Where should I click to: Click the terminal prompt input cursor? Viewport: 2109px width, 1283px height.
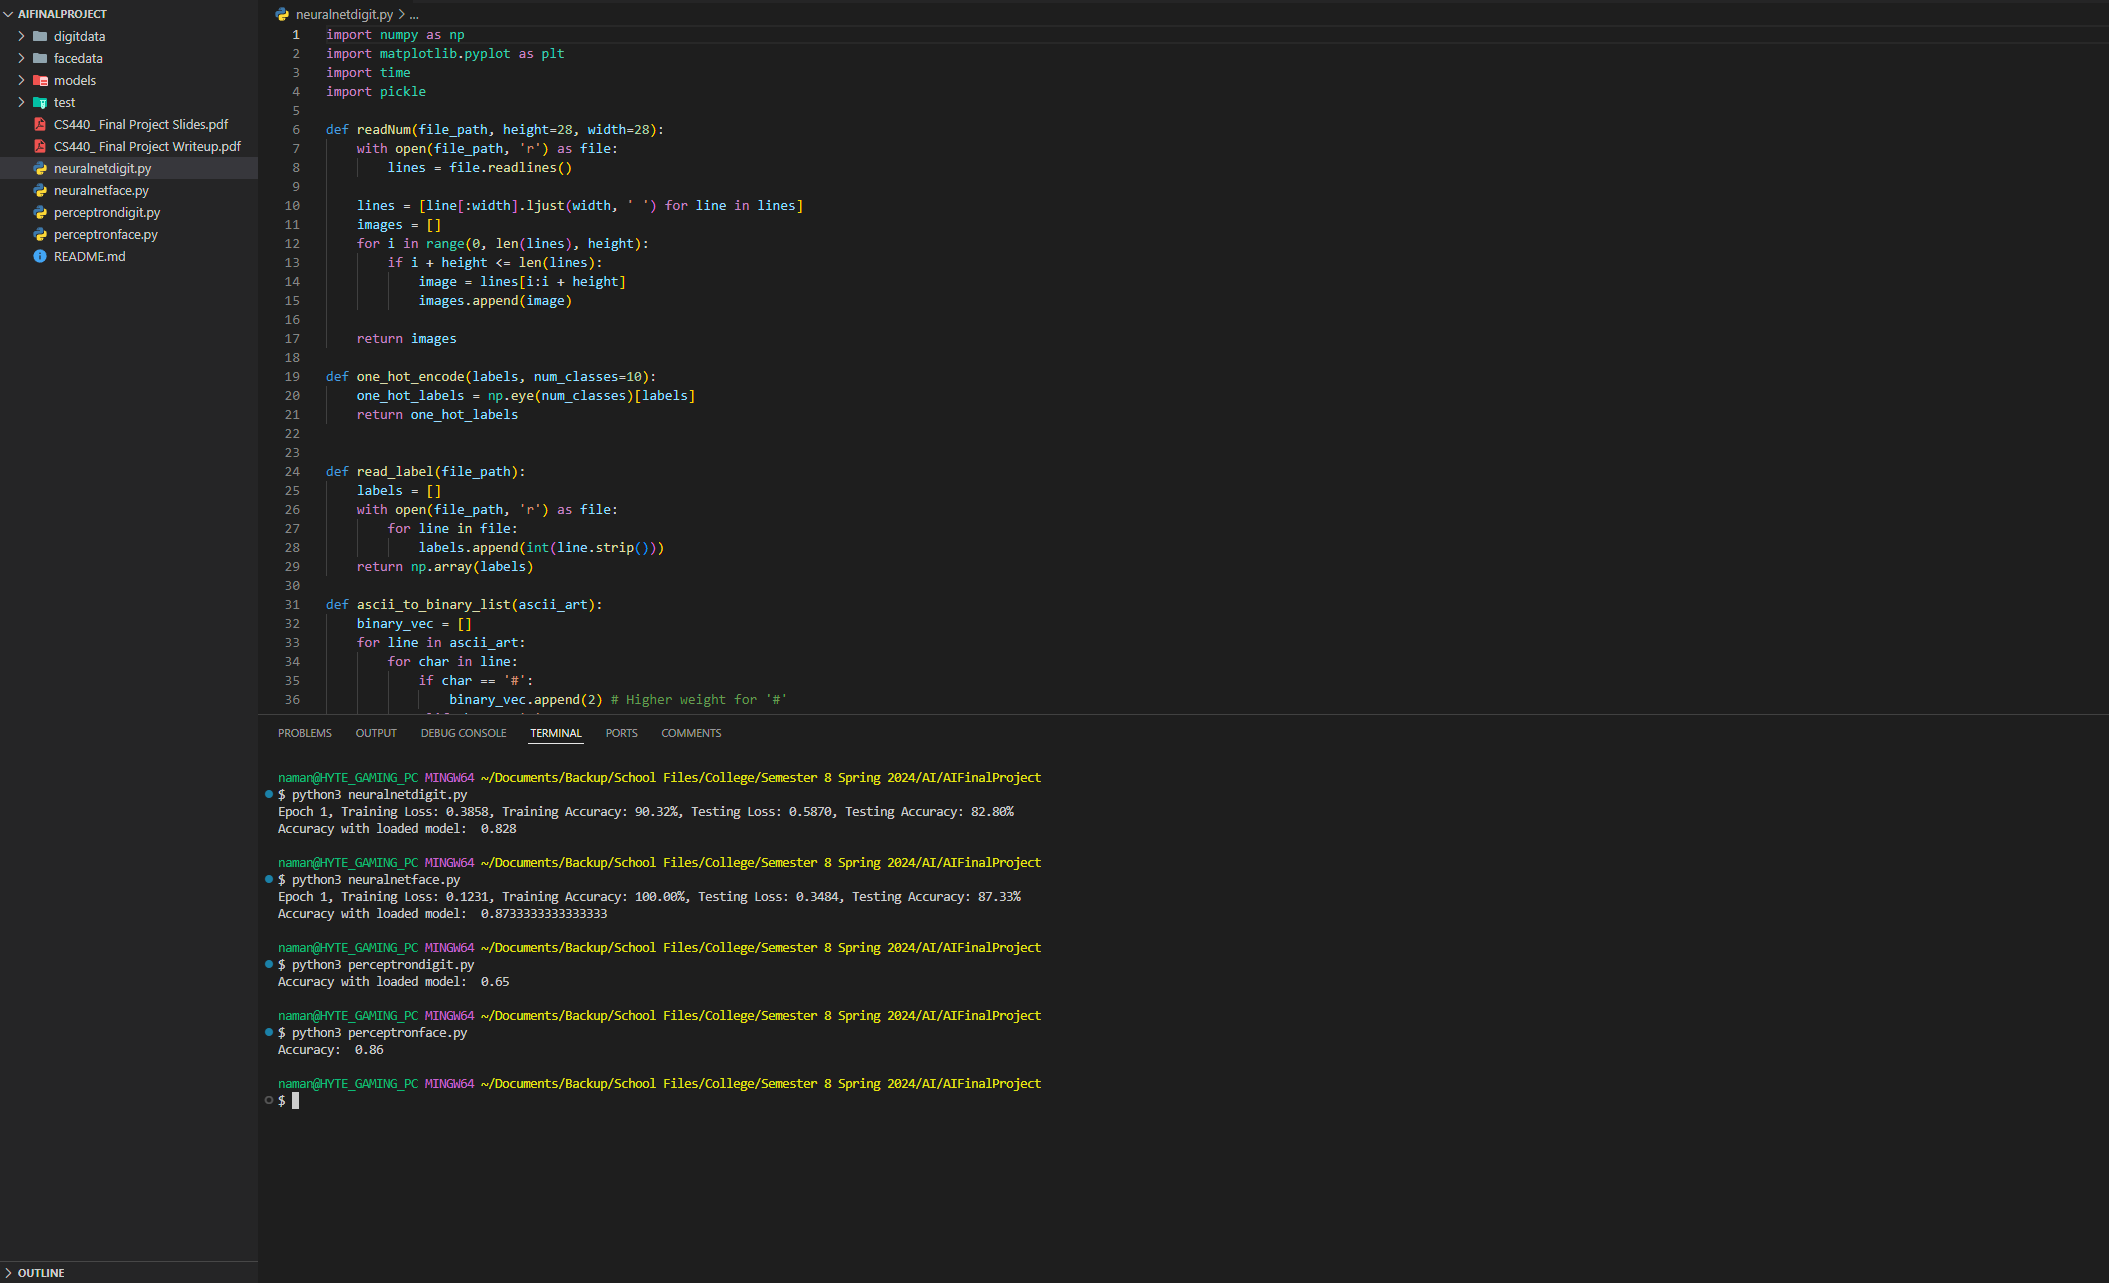[x=295, y=1100]
